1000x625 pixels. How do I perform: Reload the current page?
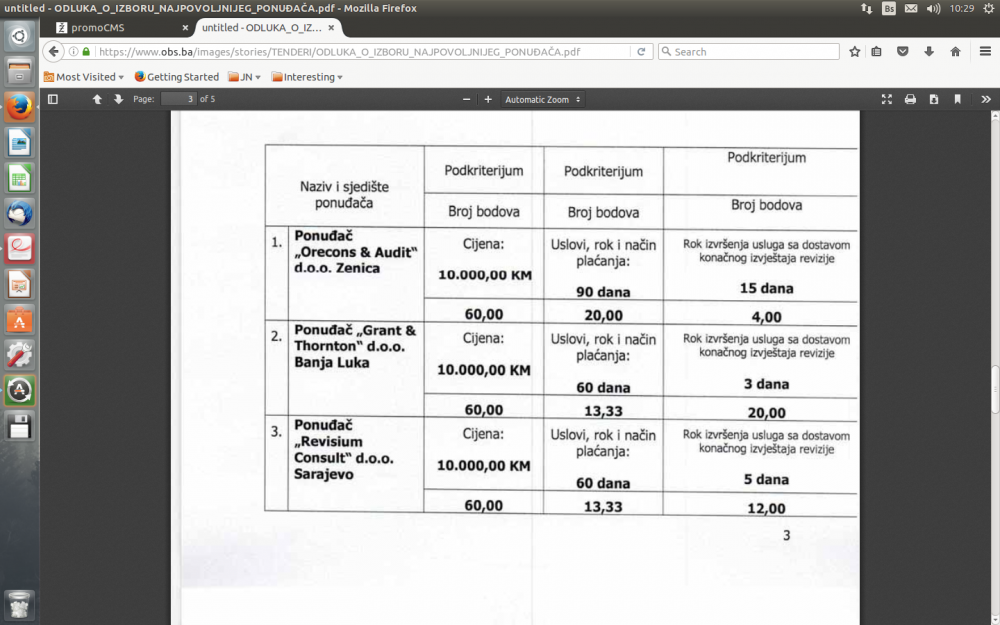point(642,52)
